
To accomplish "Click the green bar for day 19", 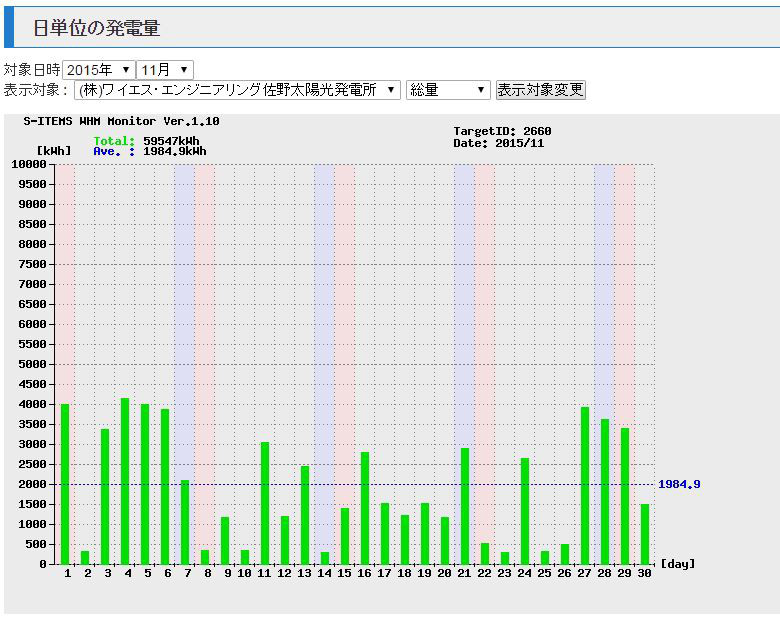I will click(425, 533).
